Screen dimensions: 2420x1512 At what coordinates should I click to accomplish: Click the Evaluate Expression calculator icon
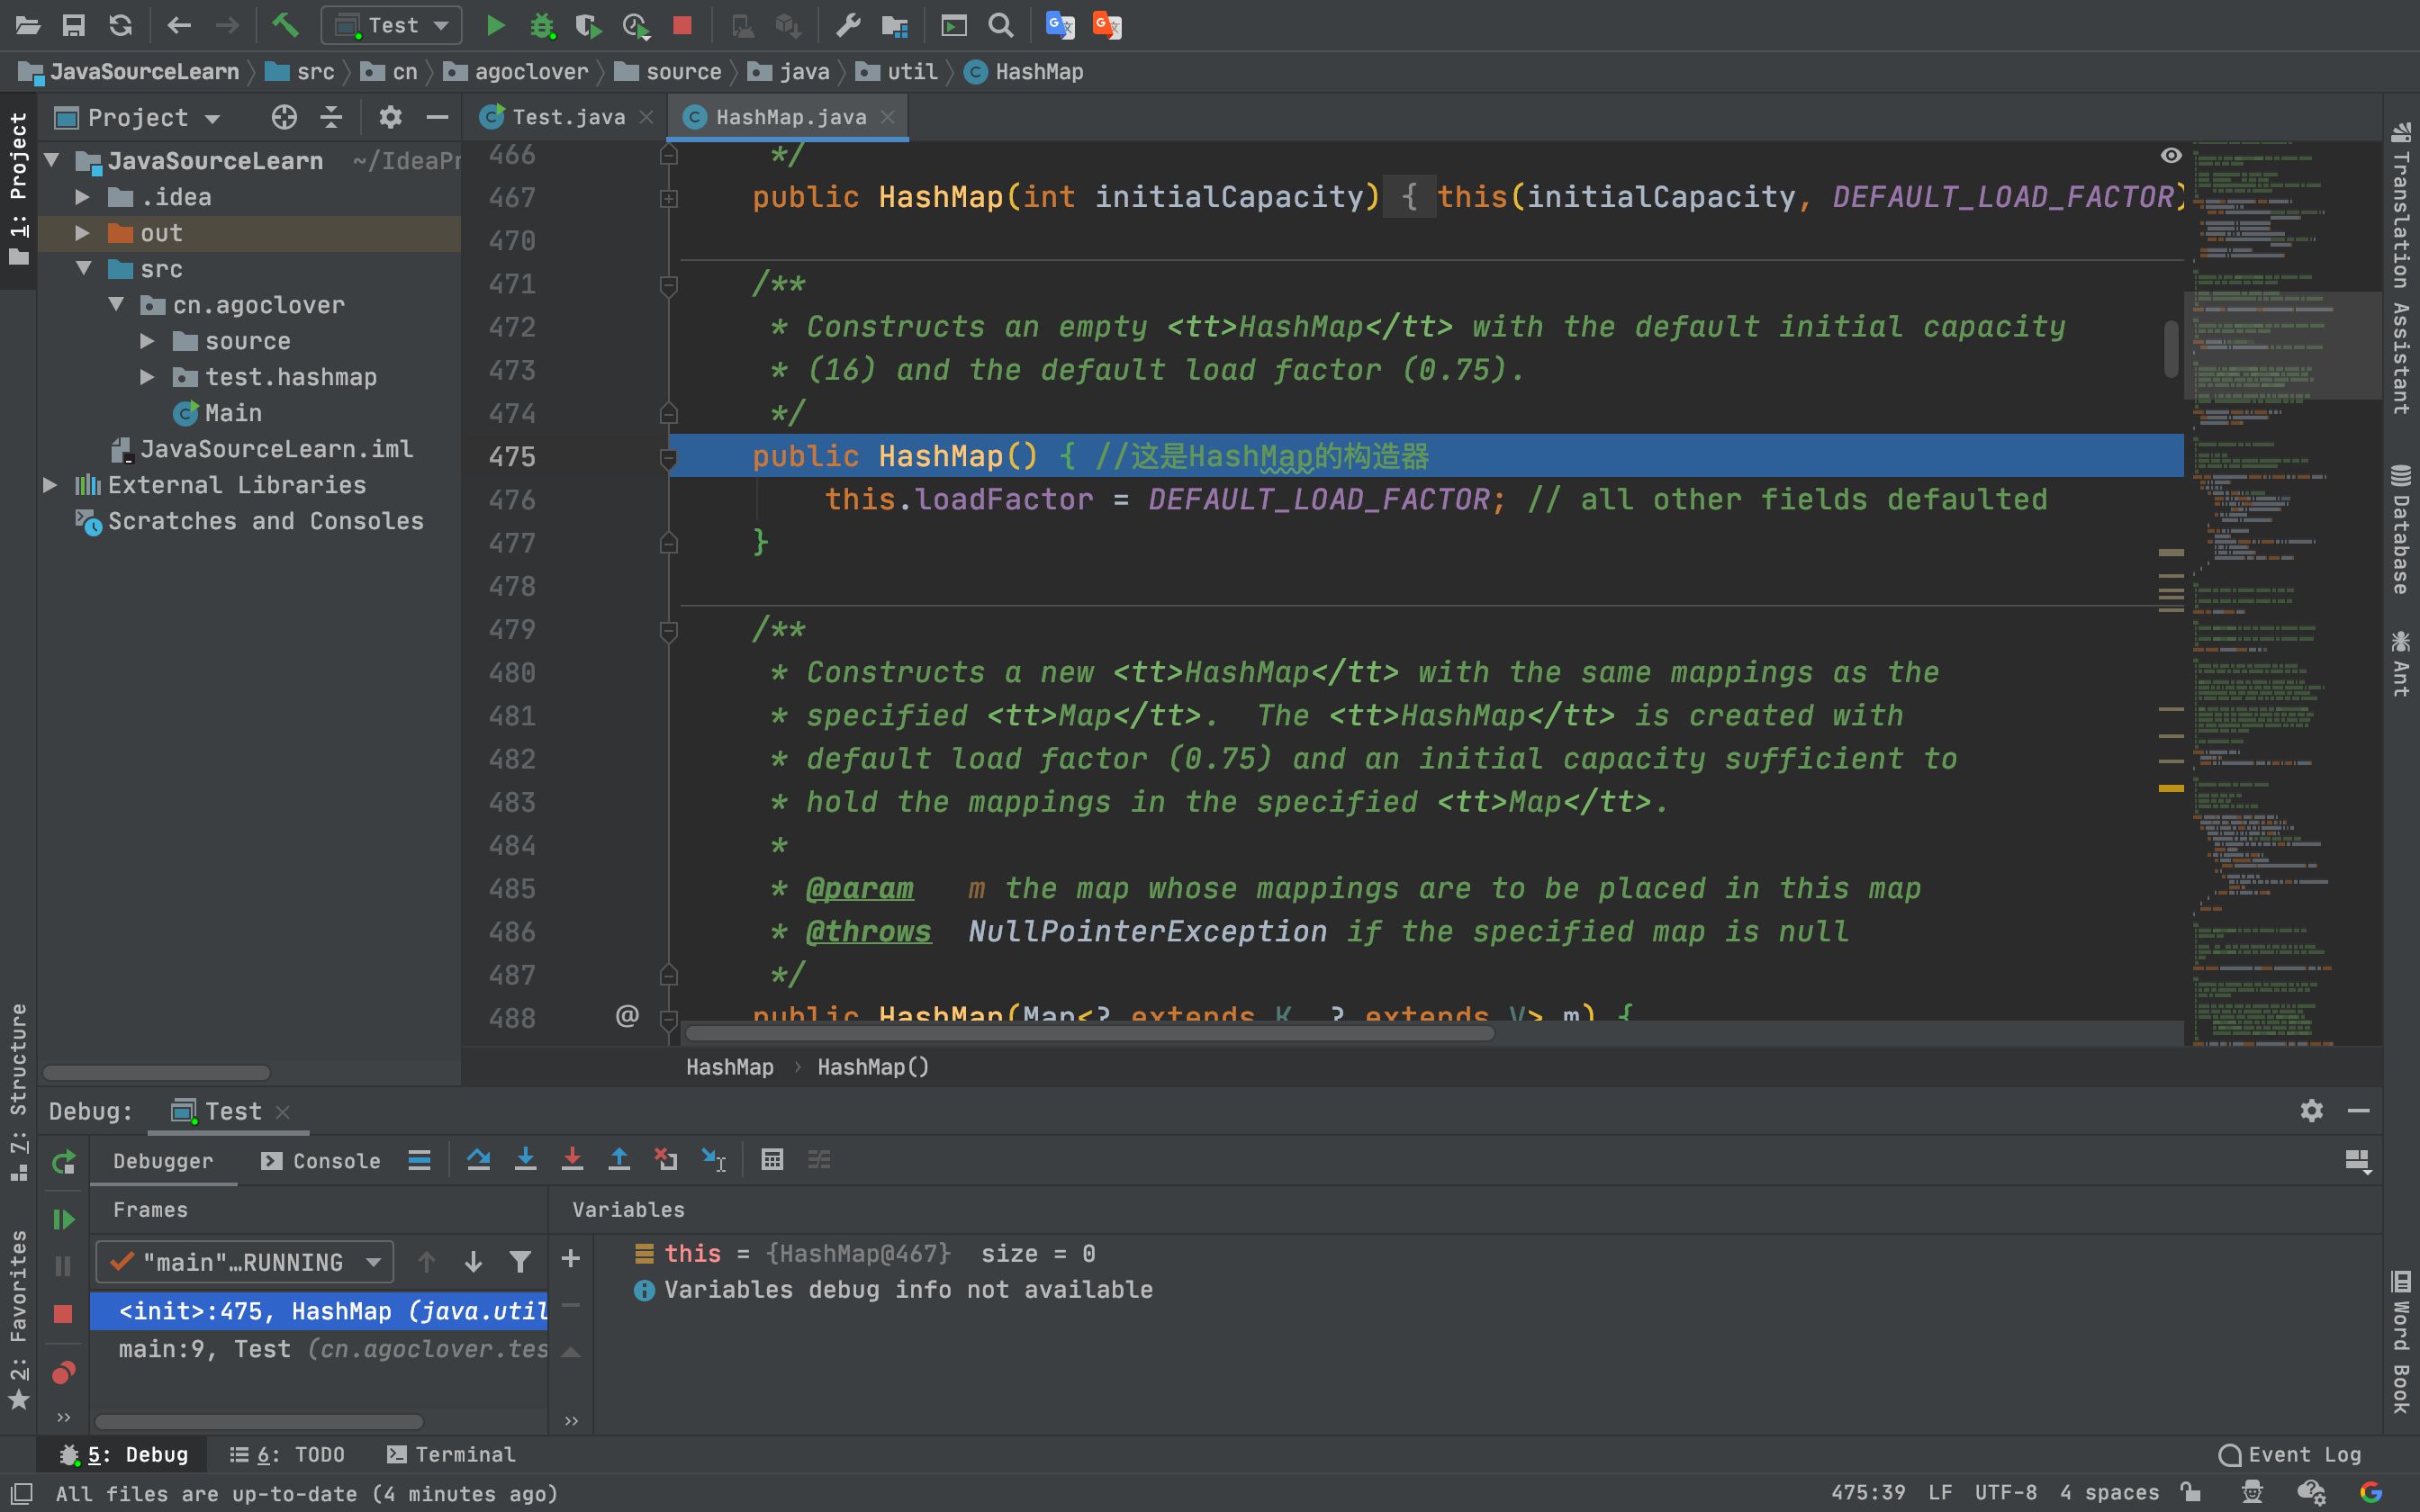coord(771,1160)
